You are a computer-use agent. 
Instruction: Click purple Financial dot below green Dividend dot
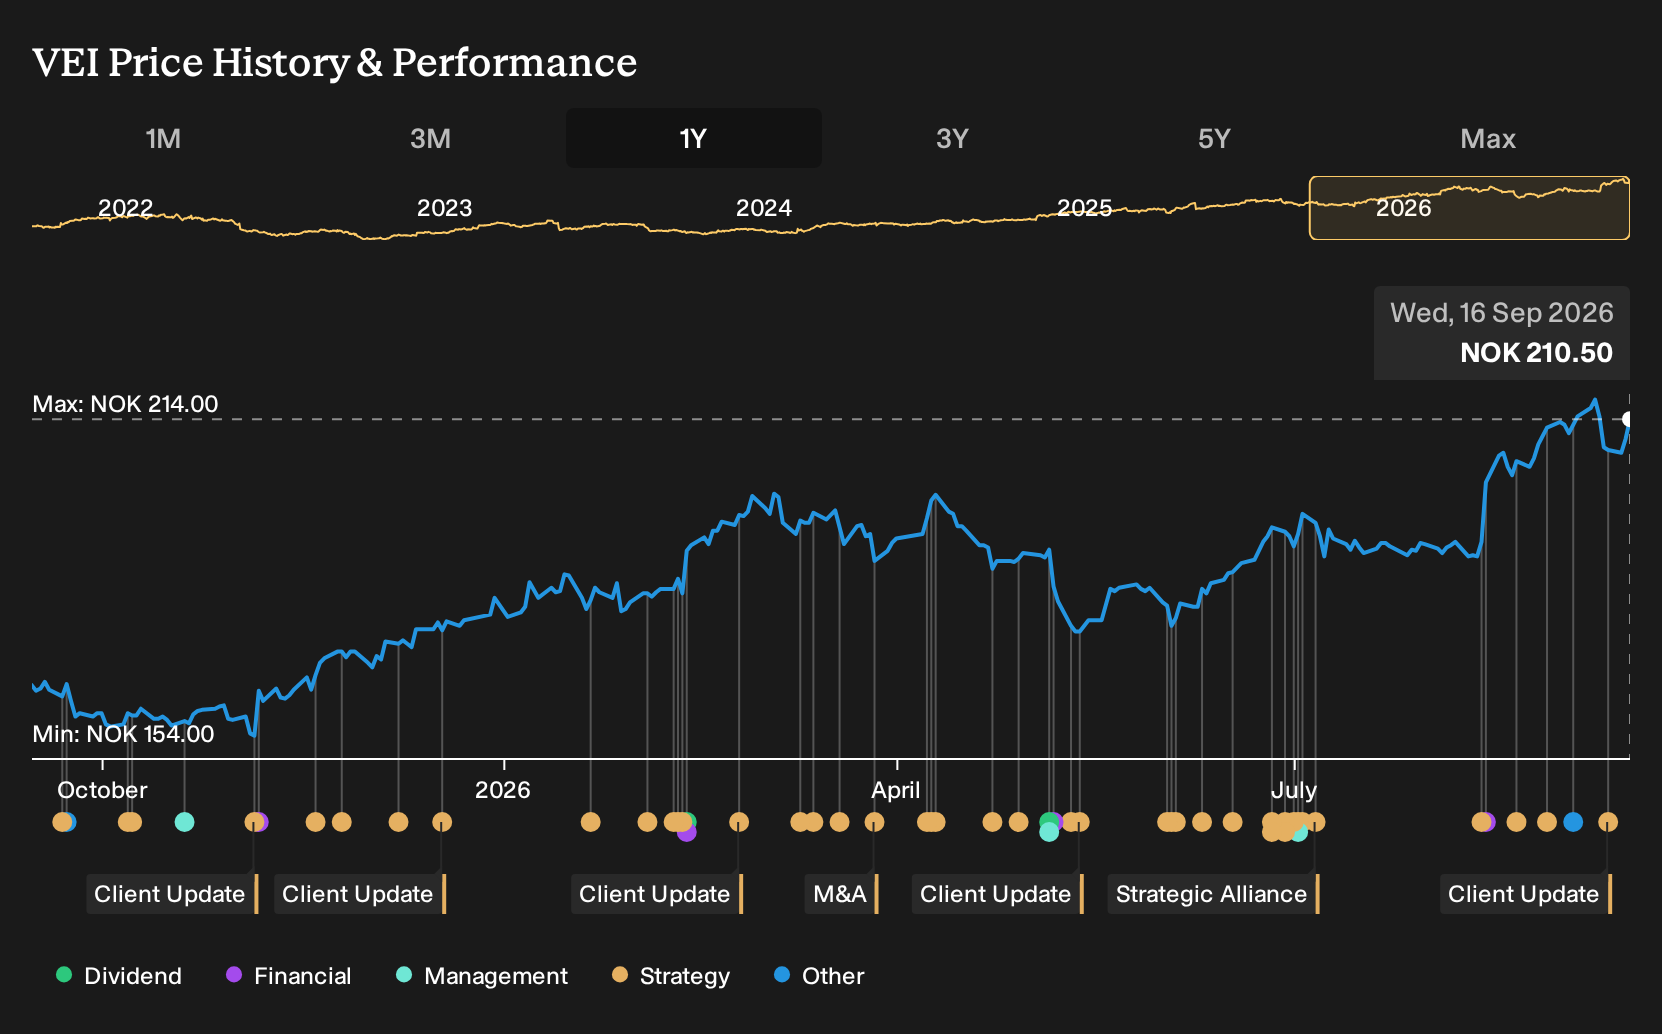pos(686,832)
